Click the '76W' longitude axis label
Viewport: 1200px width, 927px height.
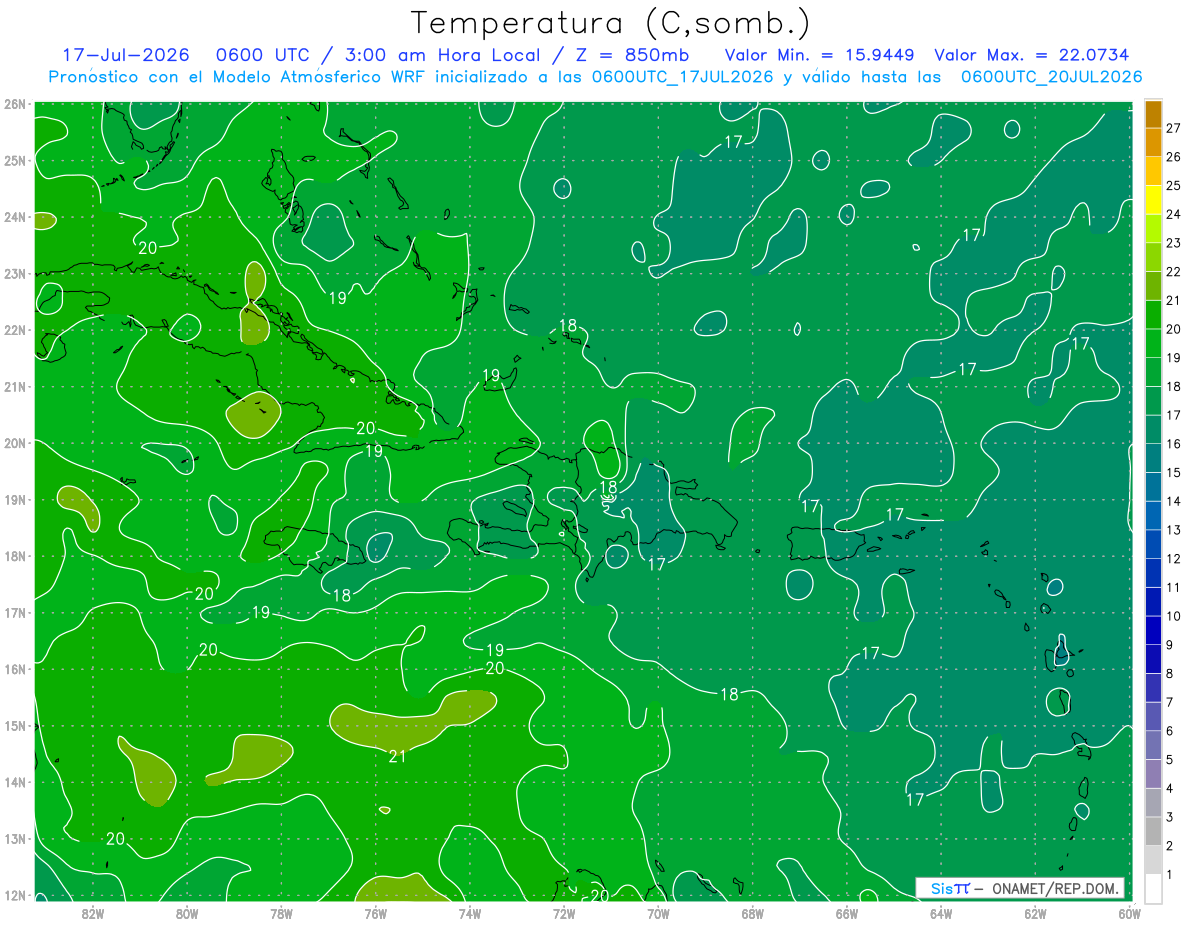click(x=376, y=913)
